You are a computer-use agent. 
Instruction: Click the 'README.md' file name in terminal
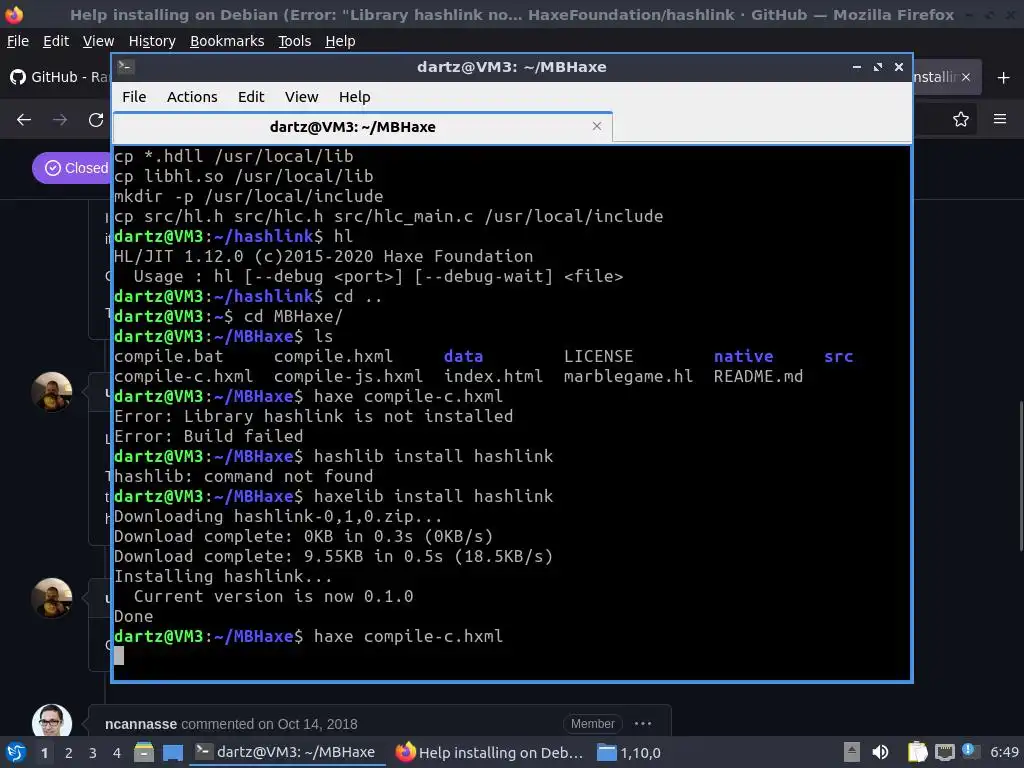pyautogui.click(x=758, y=376)
